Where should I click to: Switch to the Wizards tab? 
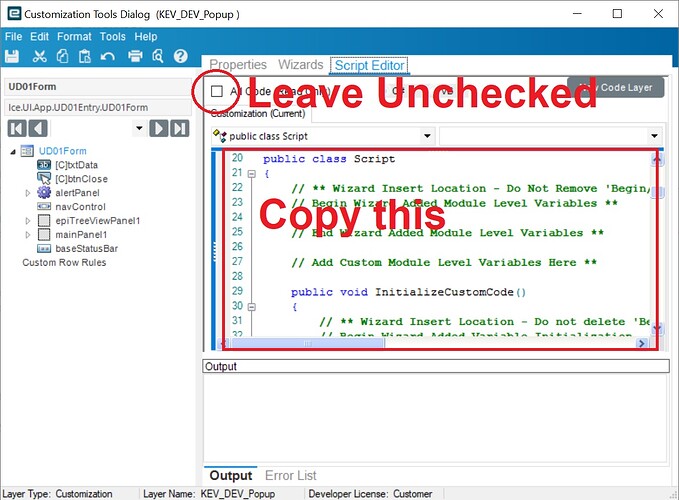click(301, 65)
